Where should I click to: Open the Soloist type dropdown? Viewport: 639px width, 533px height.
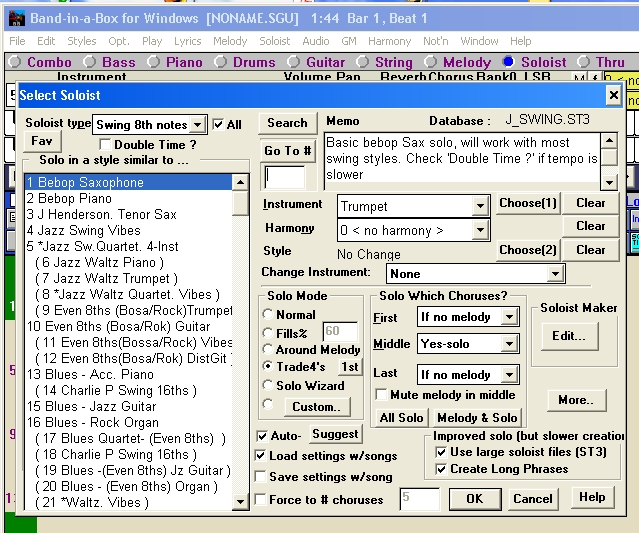(x=198, y=125)
